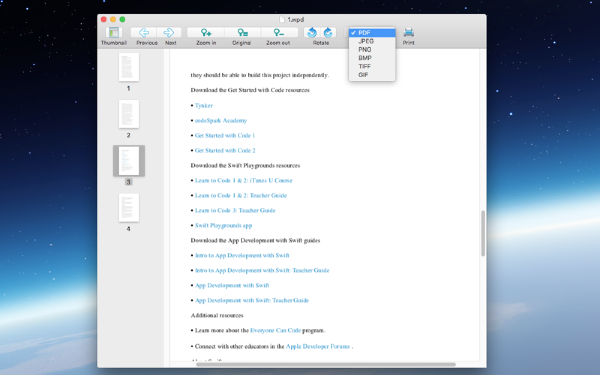The height and width of the screenshot is (375, 600).
Task: Open the Swift Playgrounds app link
Action: click(x=223, y=225)
